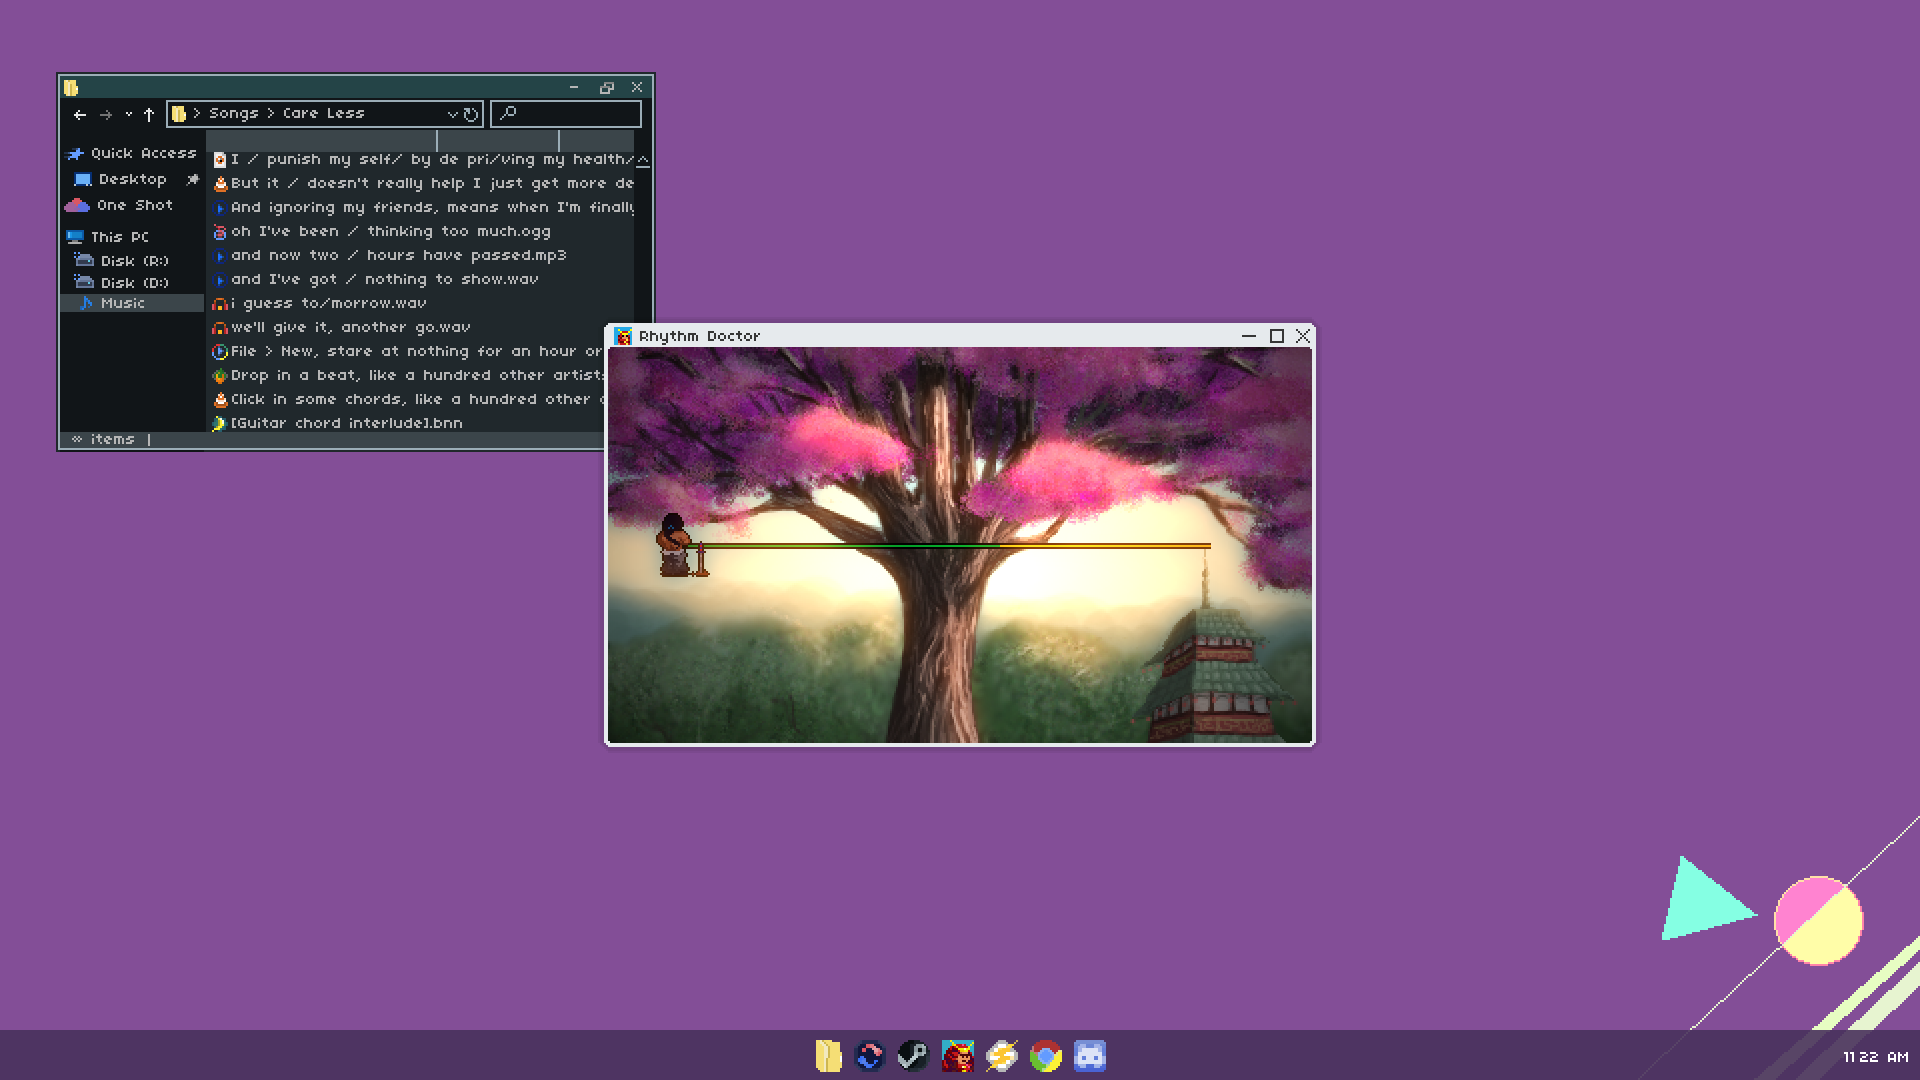Open Disk (R:) drive
The height and width of the screenshot is (1080, 1920).
tap(121, 260)
